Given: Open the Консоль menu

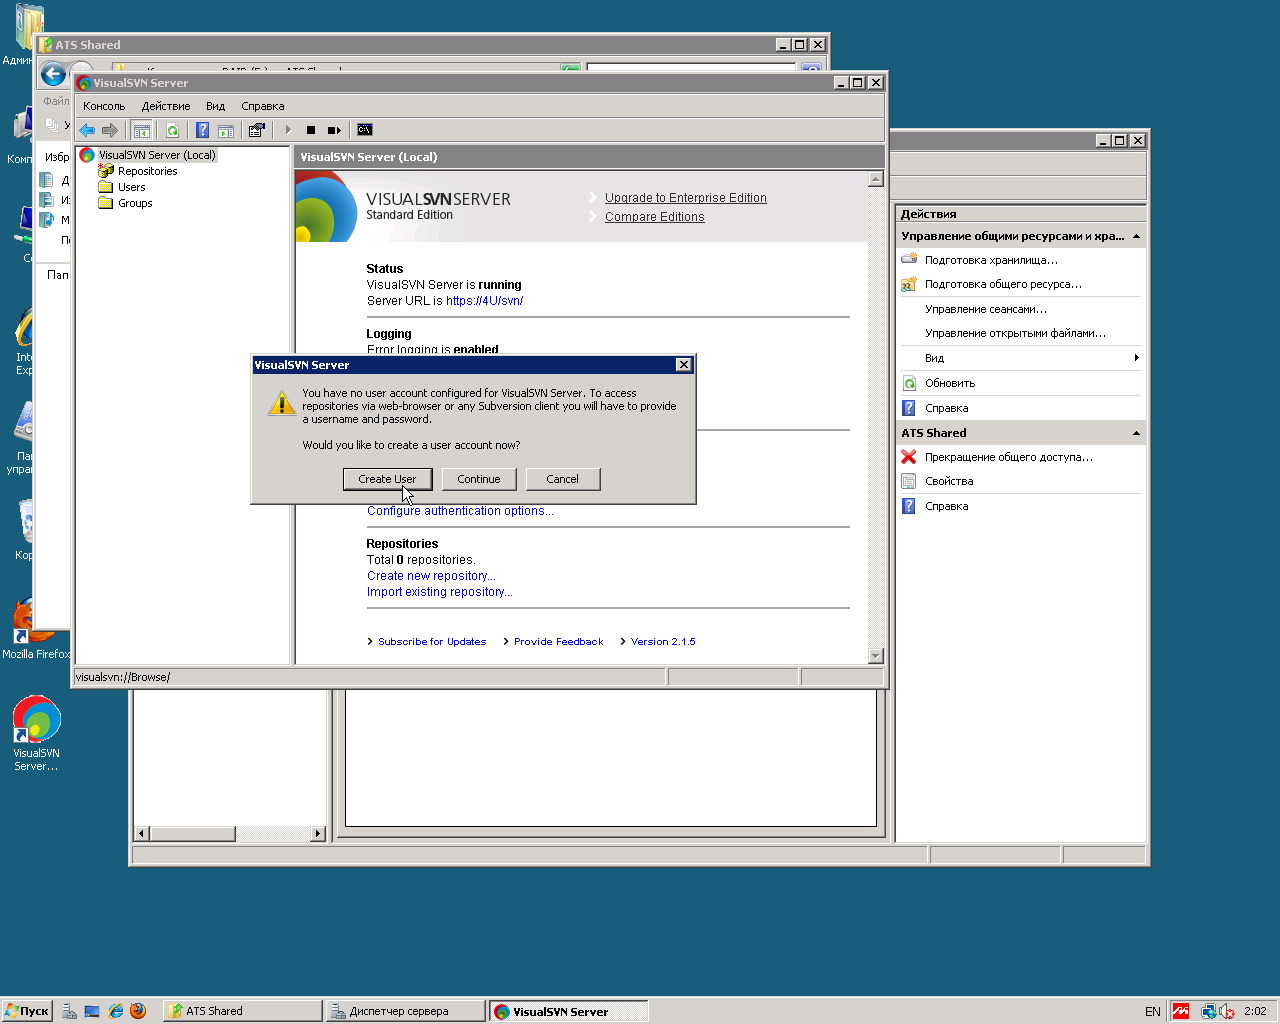Looking at the screenshot, I should (x=104, y=106).
